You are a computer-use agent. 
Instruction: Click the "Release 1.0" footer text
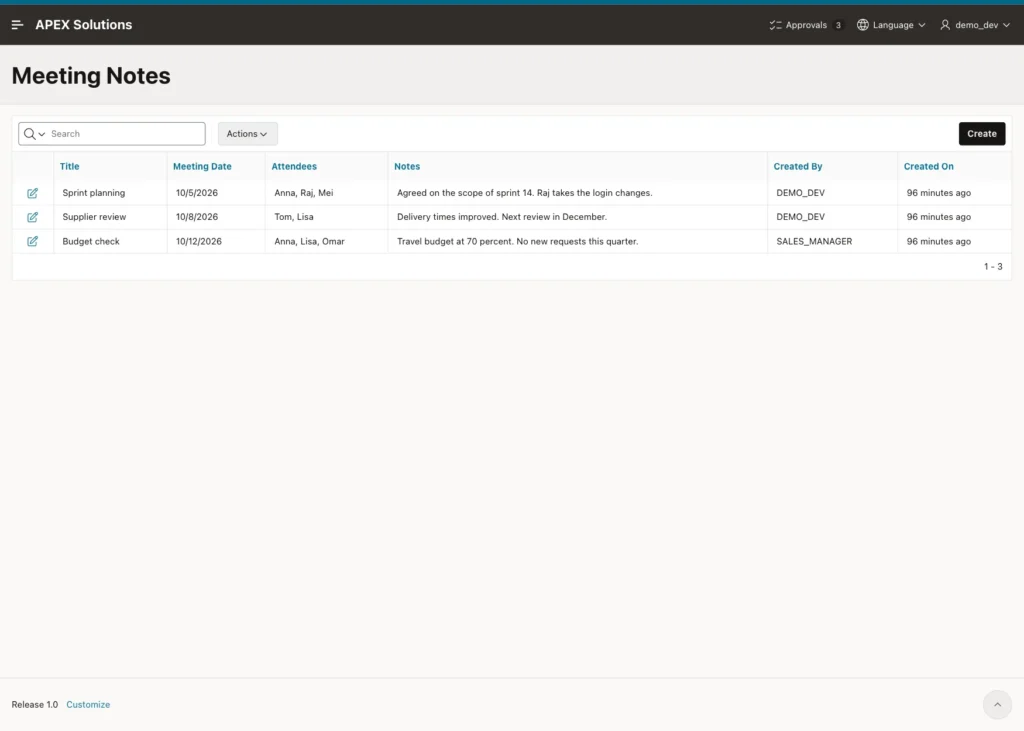(x=35, y=704)
